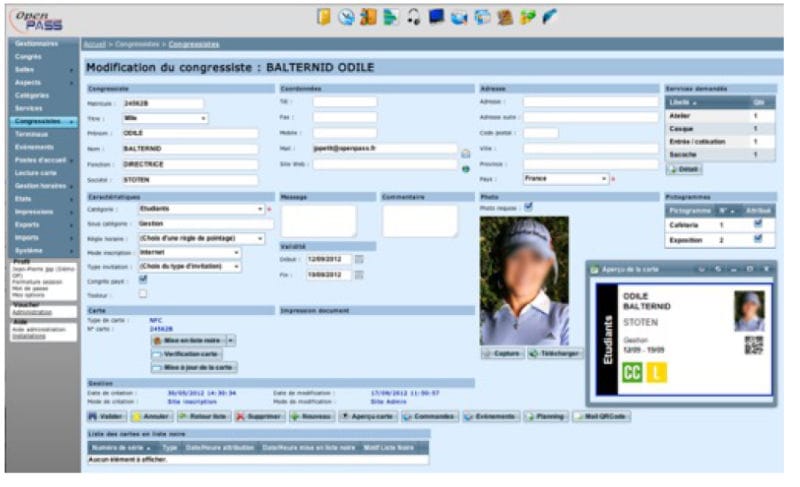Toggle Attribué checkbox for Cafétéria pictogram
800x487 pixels.
tap(758, 224)
